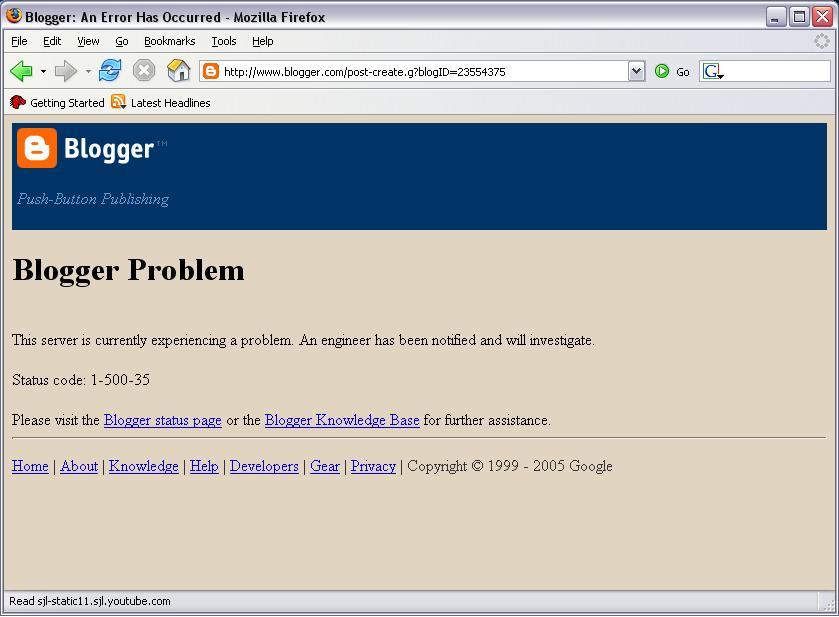The image size is (839, 617).
Task: Click the URL address field
Action: tap(423, 72)
